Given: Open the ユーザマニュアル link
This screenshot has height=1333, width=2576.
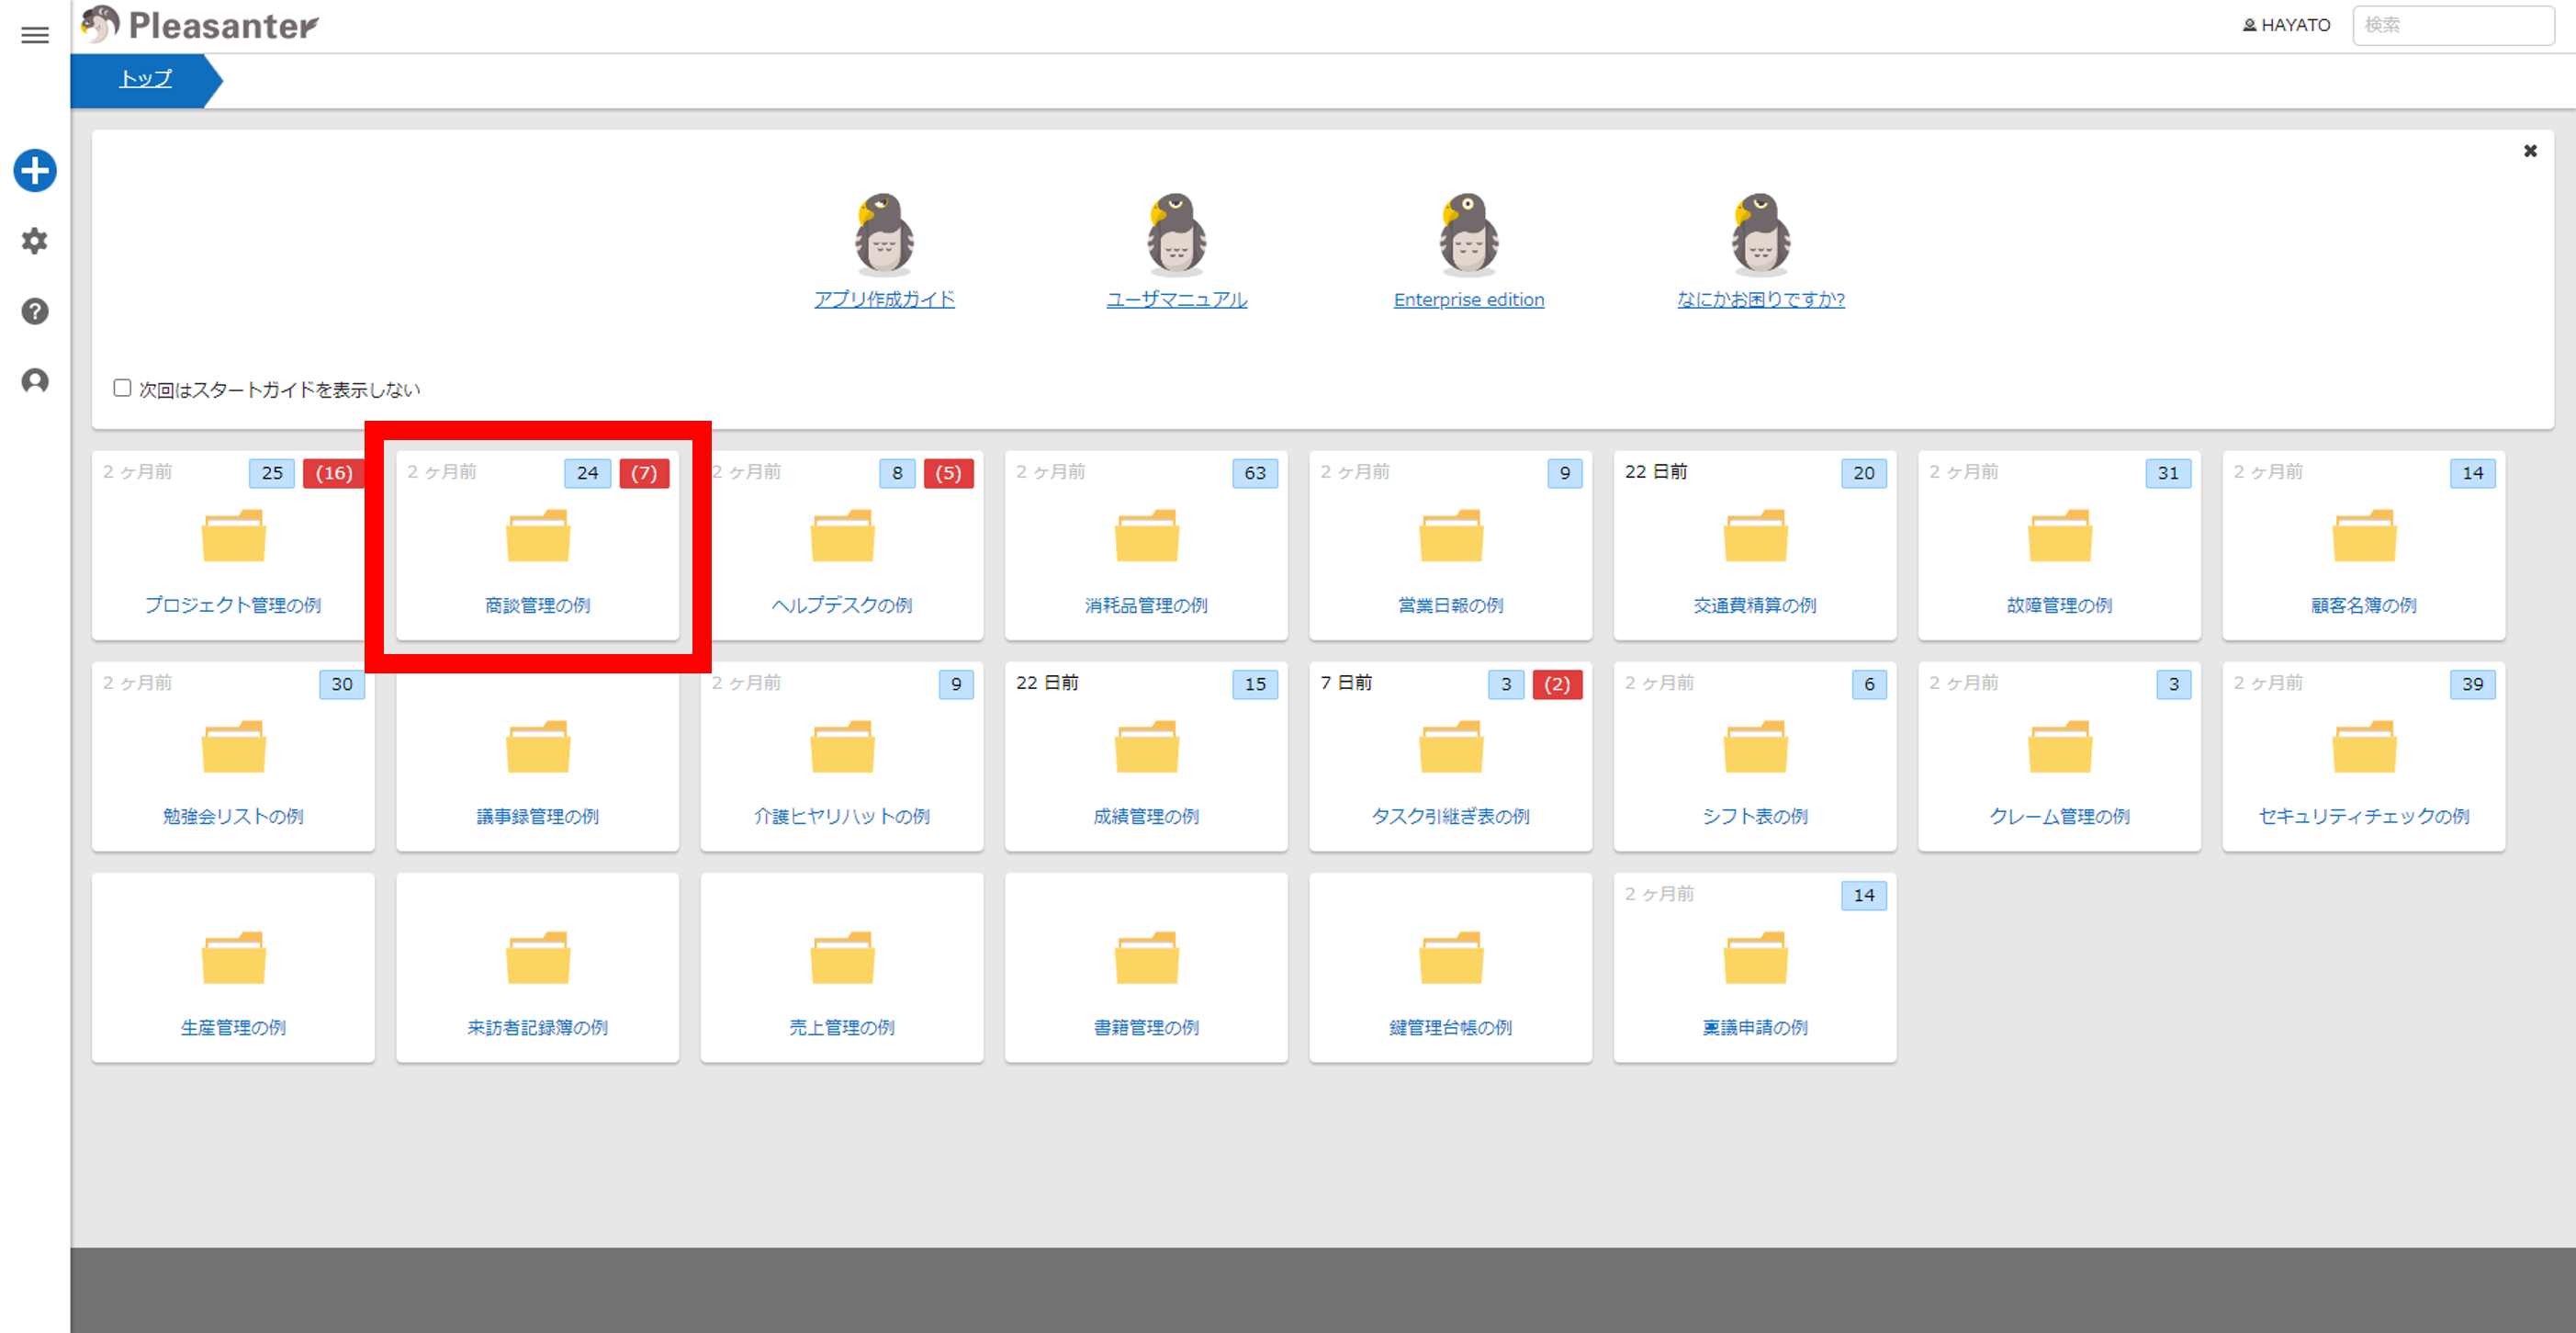Looking at the screenshot, I should tap(1176, 299).
